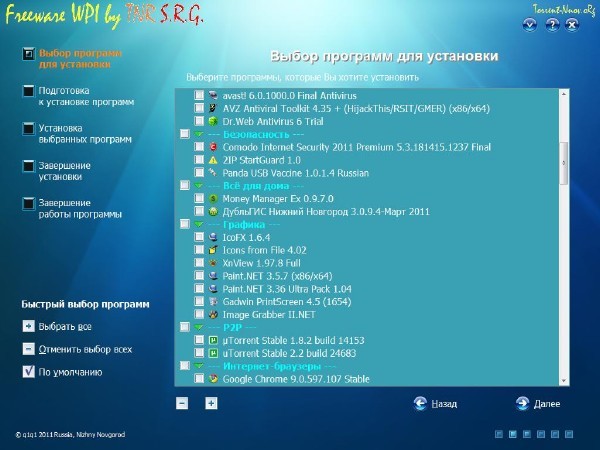Open step Завершение работы программы
This screenshot has width=600, height=450.
[x=72, y=209]
